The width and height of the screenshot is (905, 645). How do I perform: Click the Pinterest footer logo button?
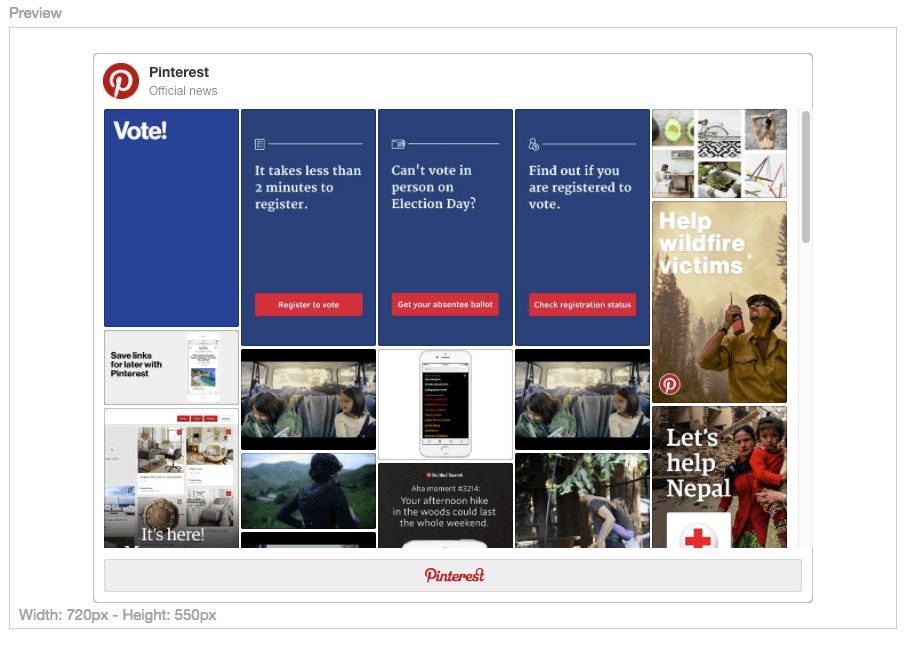click(452, 575)
